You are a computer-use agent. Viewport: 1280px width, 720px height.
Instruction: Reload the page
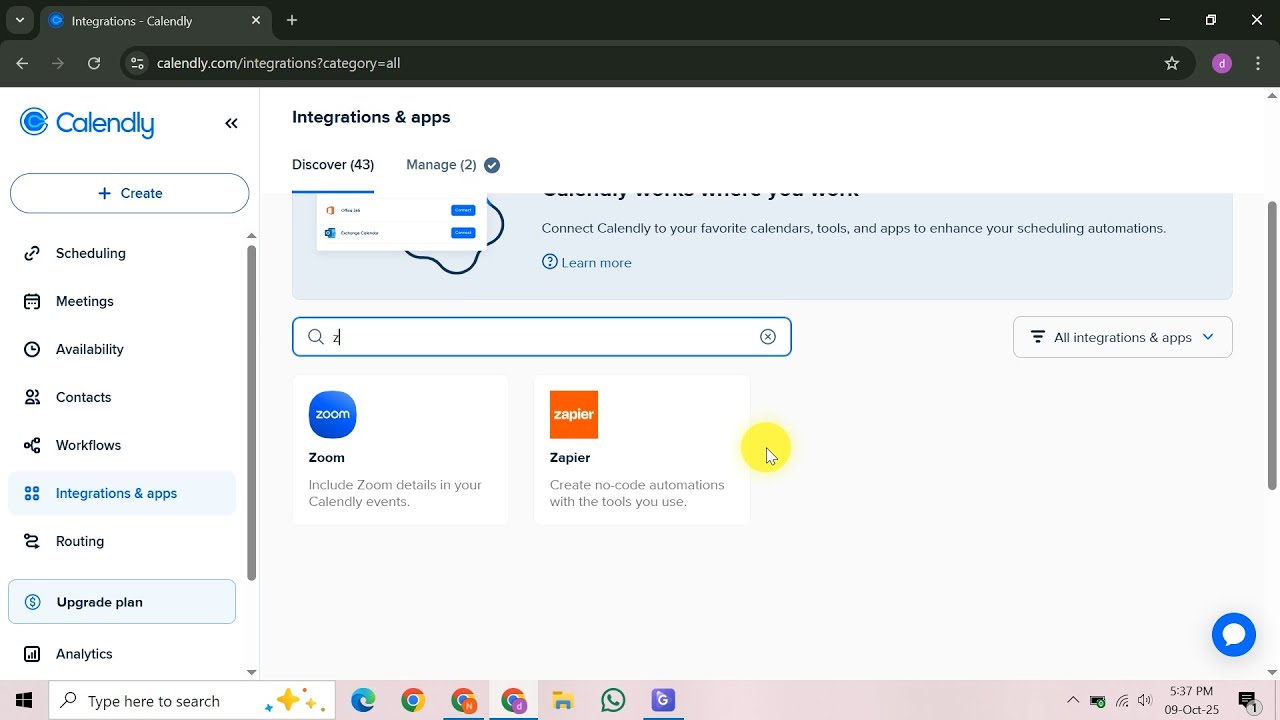(x=94, y=63)
